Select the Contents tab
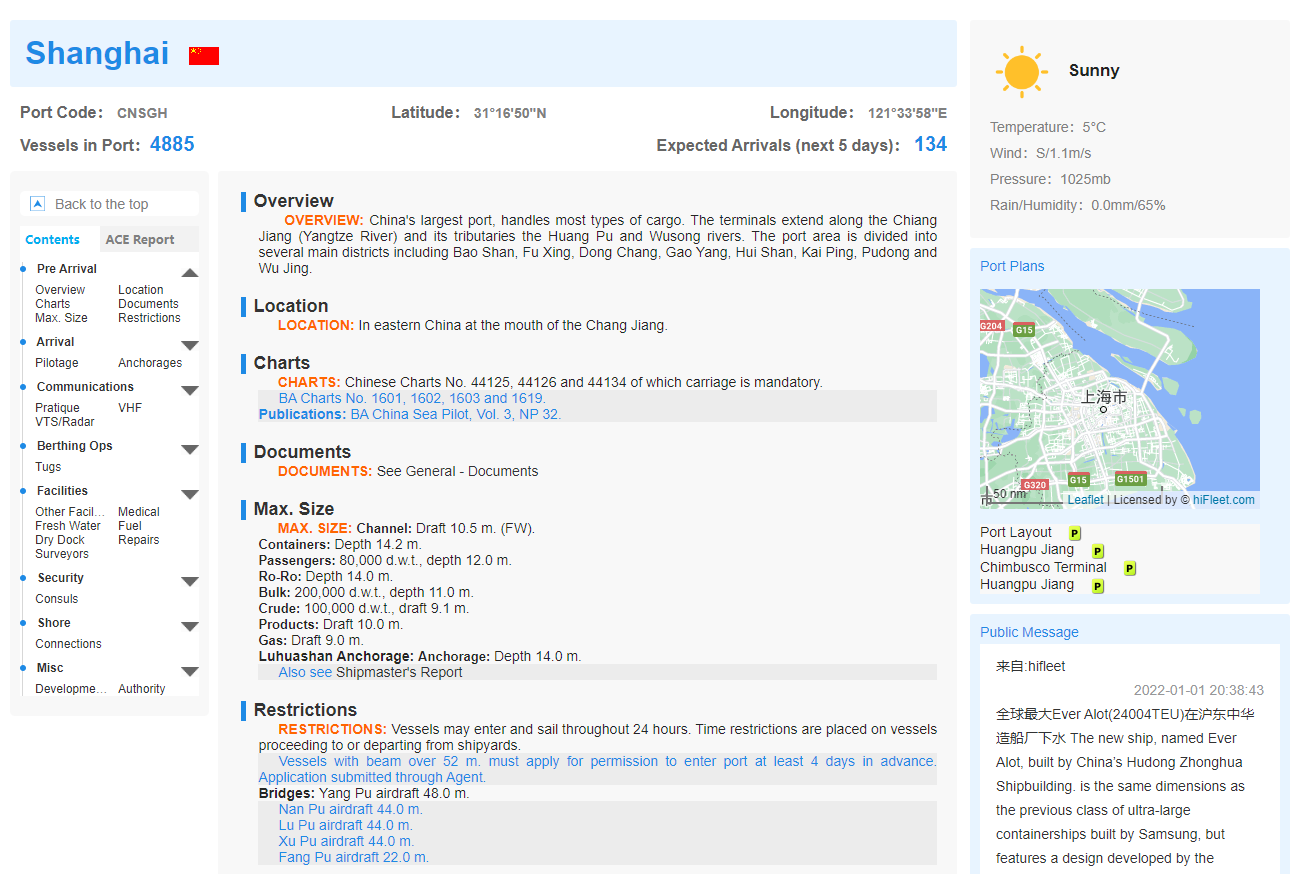 pos(53,240)
